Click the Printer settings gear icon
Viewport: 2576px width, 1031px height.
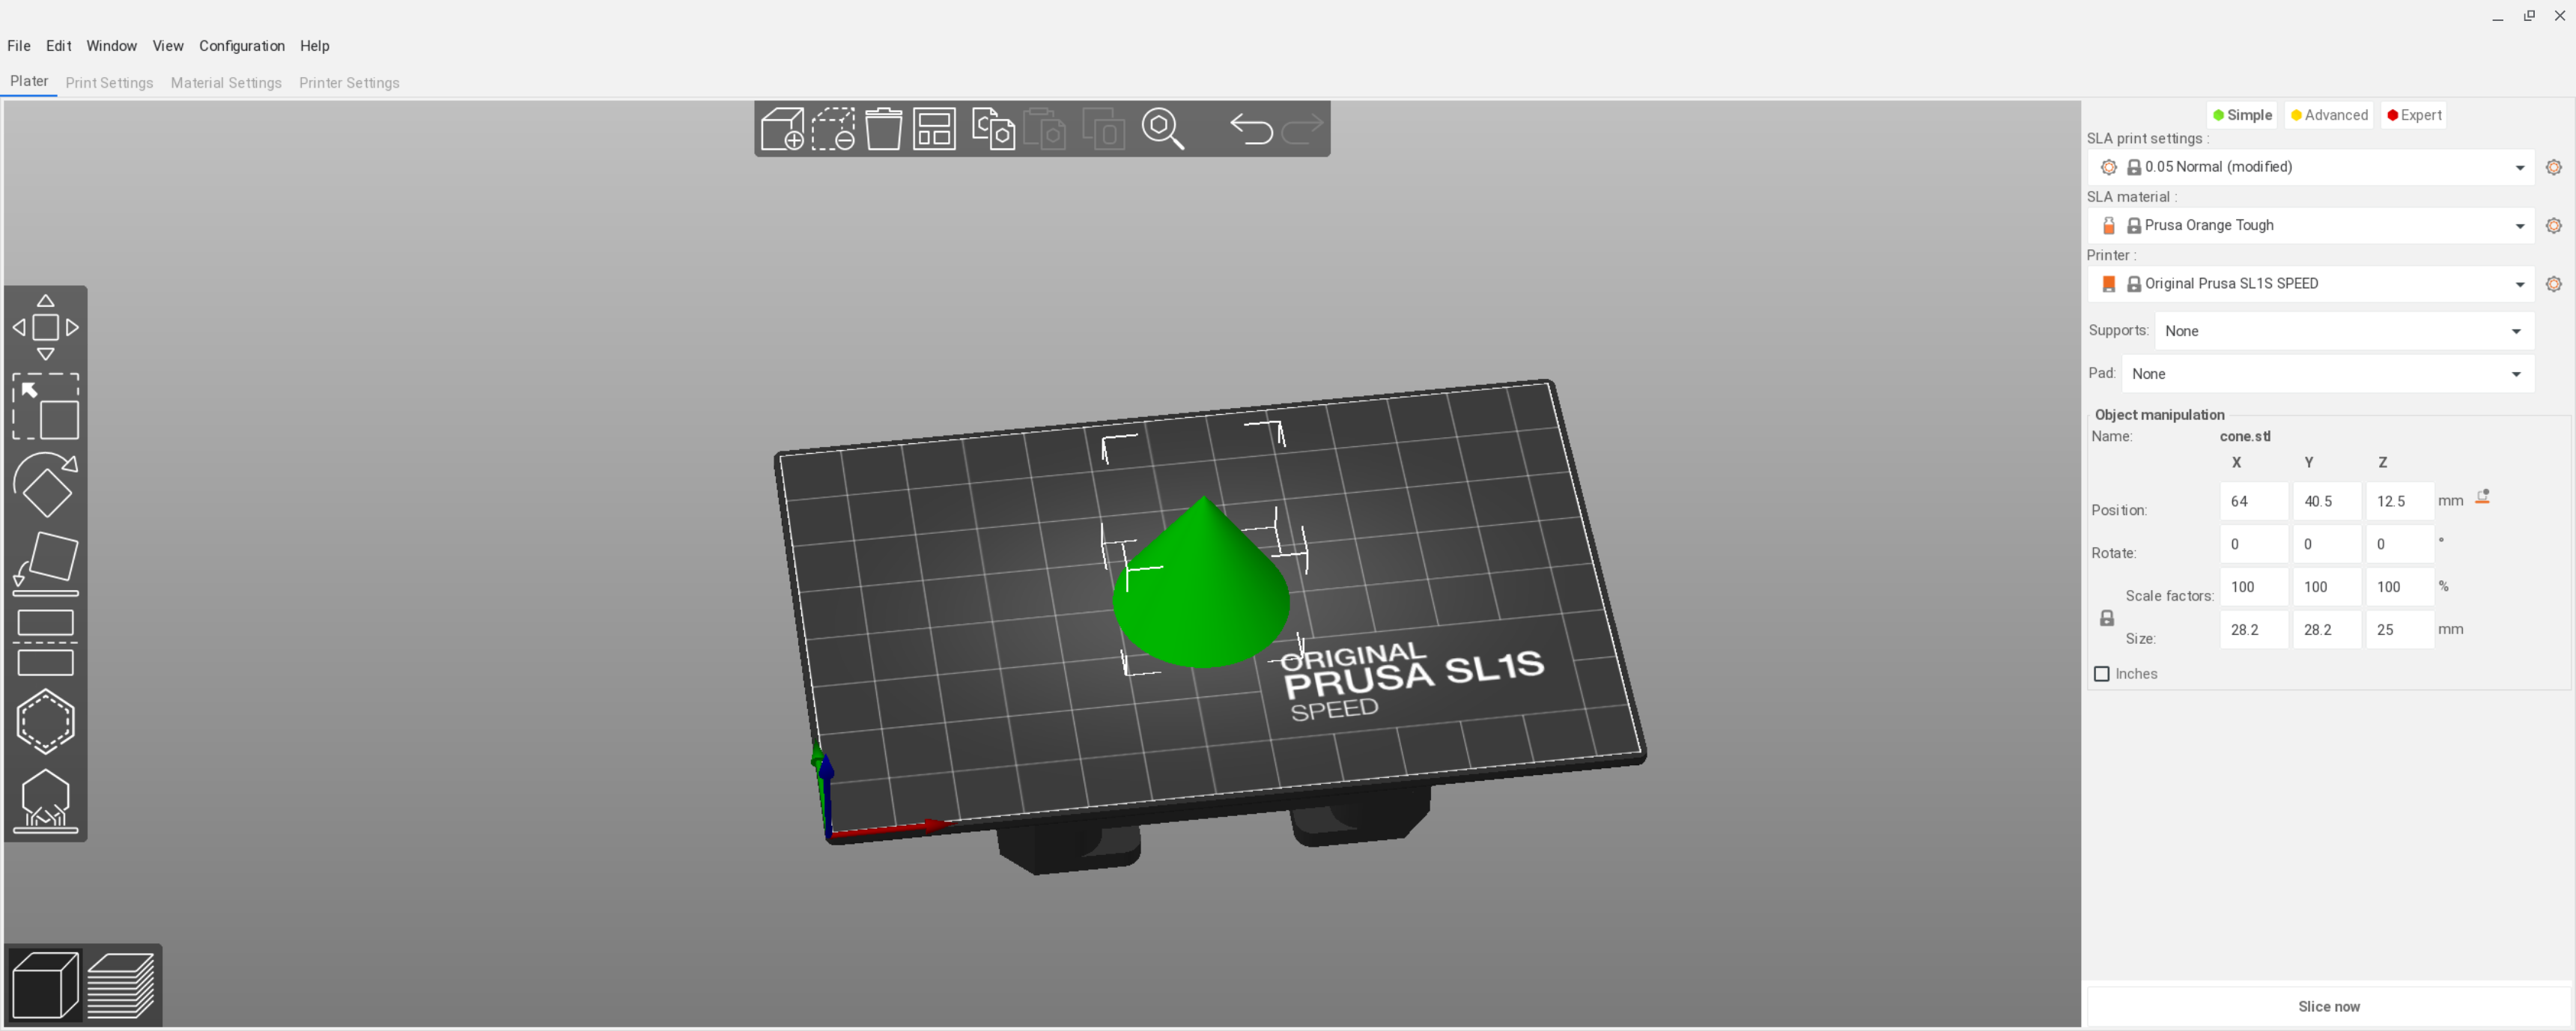[x=2553, y=284]
